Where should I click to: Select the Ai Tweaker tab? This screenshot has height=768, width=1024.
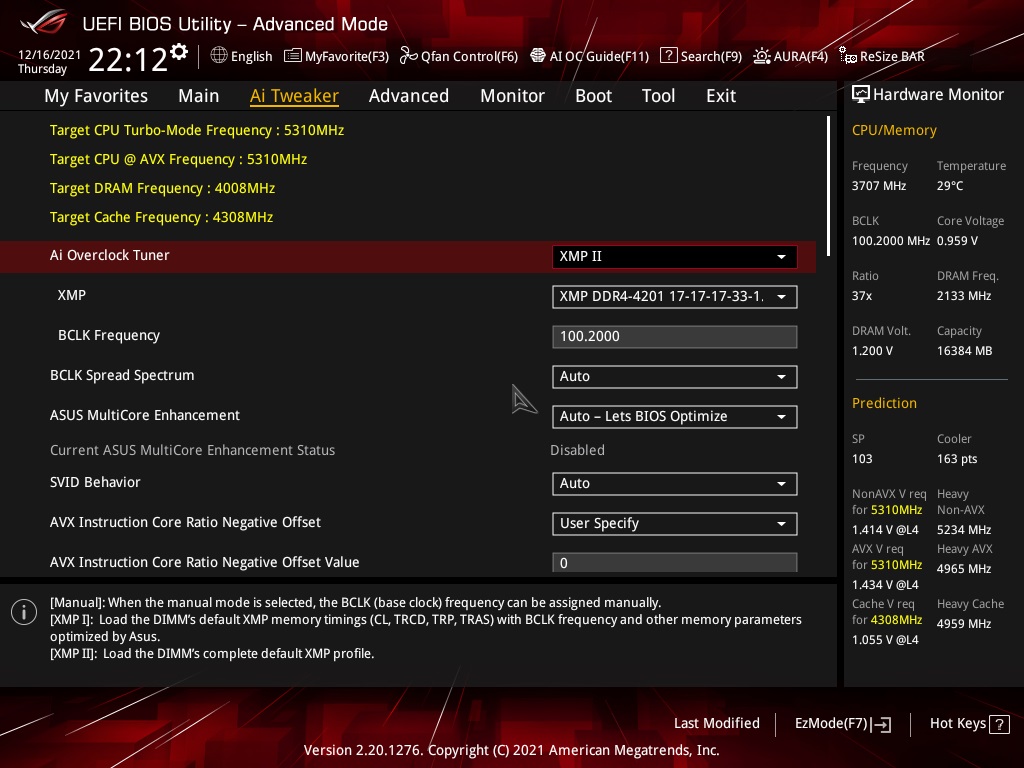click(294, 96)
